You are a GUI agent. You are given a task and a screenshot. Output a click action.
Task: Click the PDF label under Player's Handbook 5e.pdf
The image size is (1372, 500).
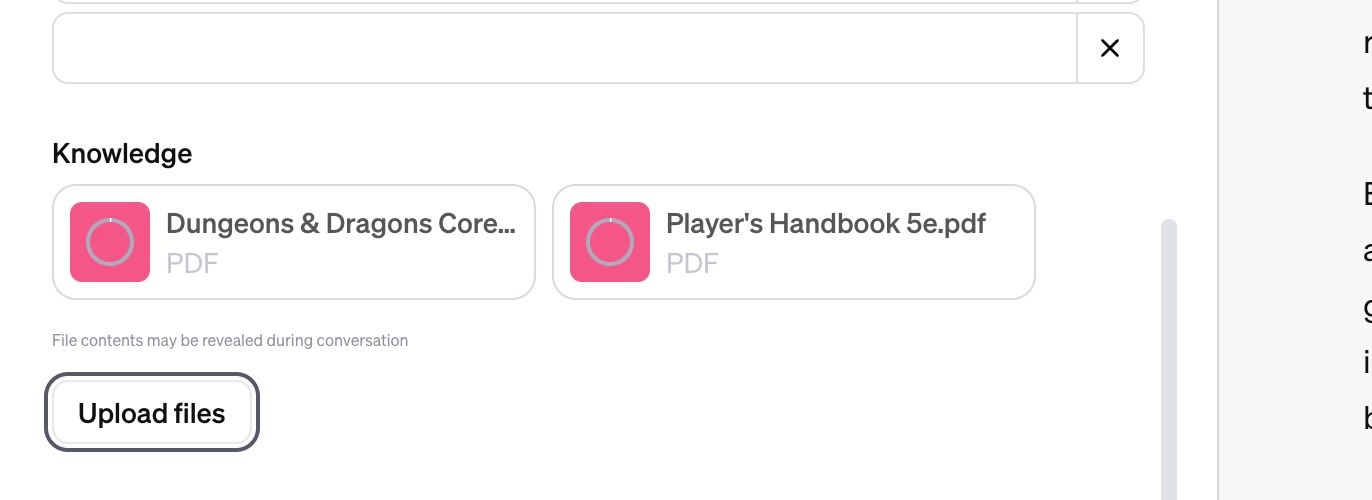tap(692, 263)
